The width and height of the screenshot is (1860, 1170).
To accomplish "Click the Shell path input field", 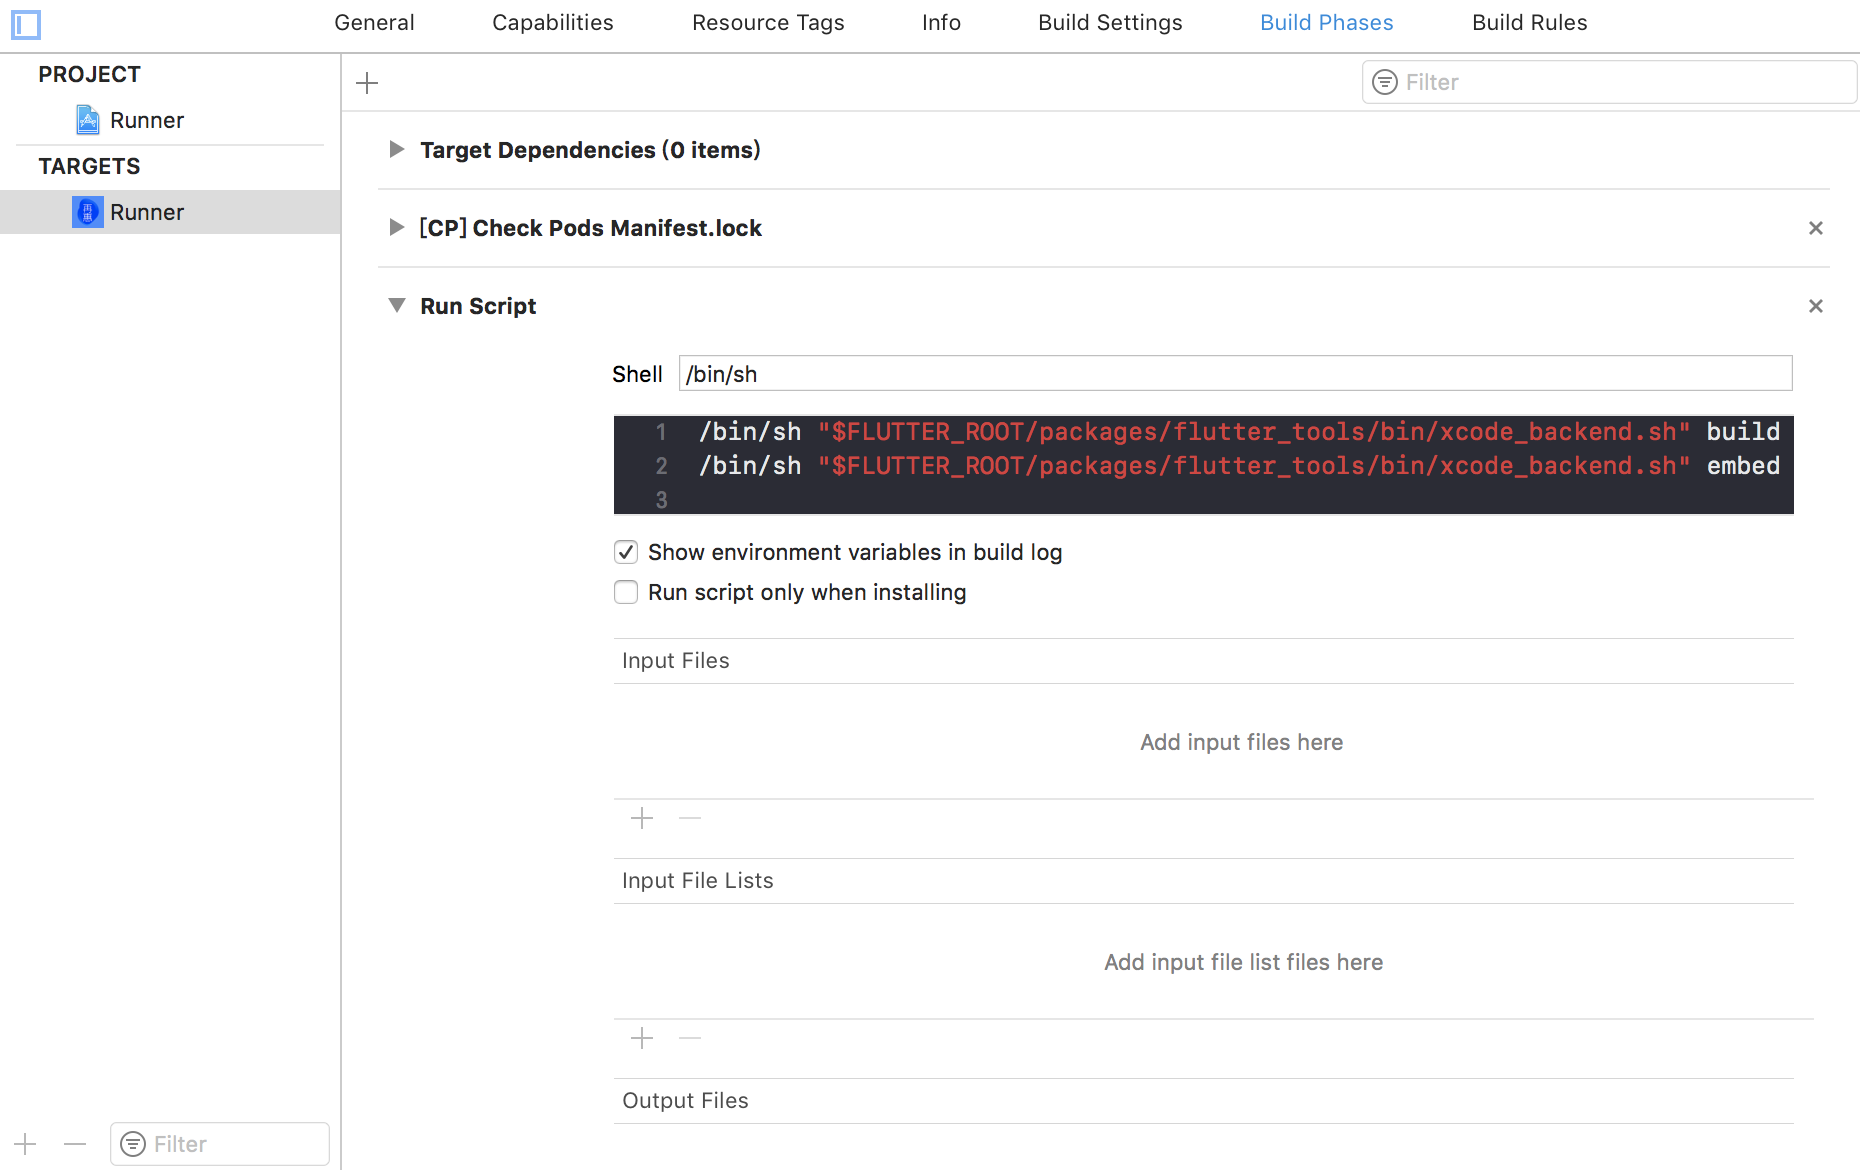I will [x=1235, y=373].
